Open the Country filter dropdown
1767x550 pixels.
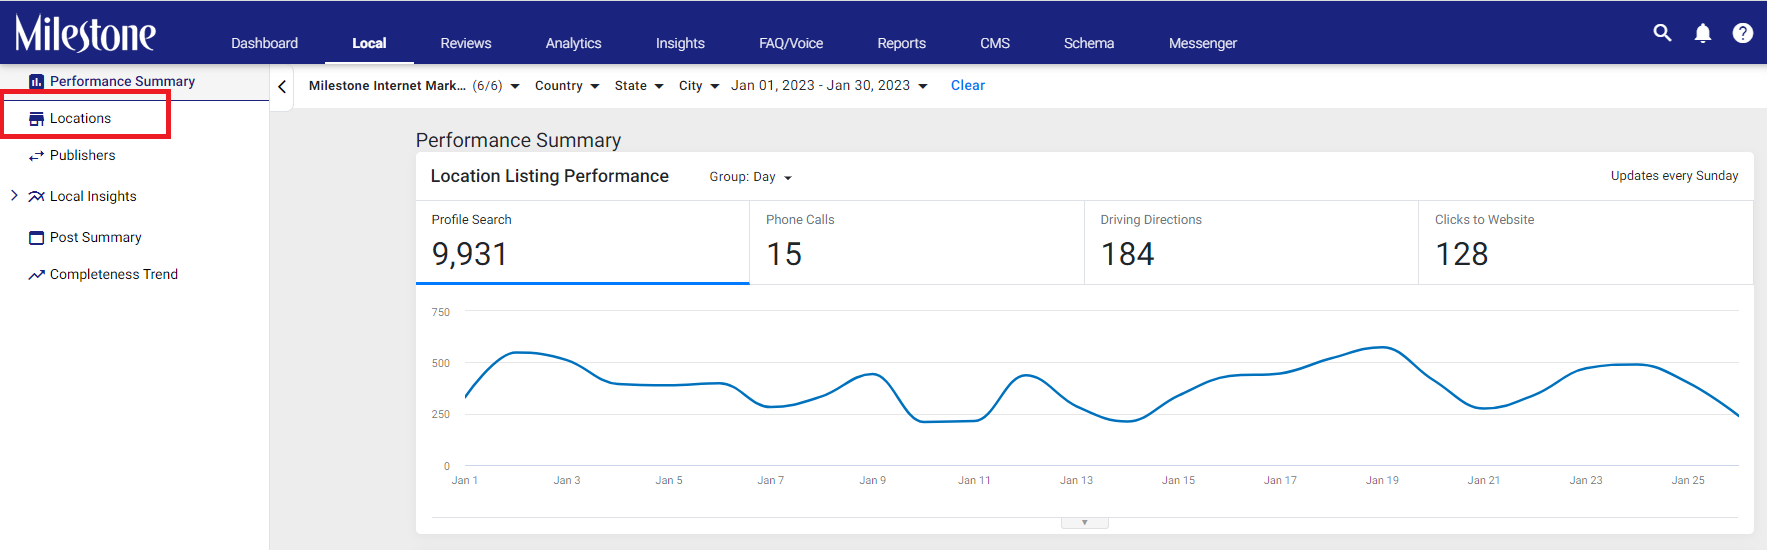[x=567, y=86]
